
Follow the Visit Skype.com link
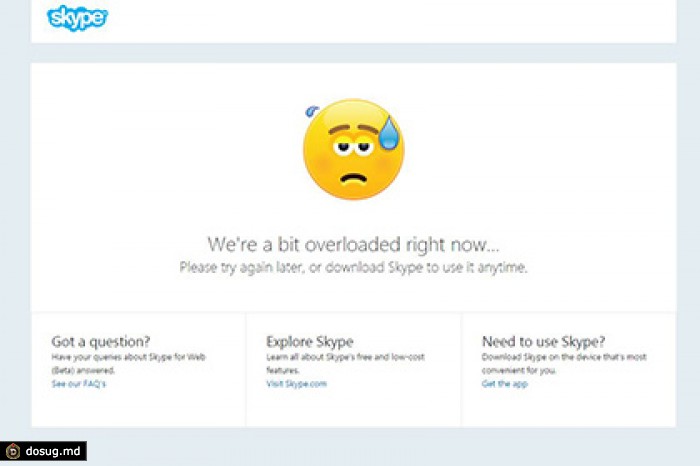(296, 384)
